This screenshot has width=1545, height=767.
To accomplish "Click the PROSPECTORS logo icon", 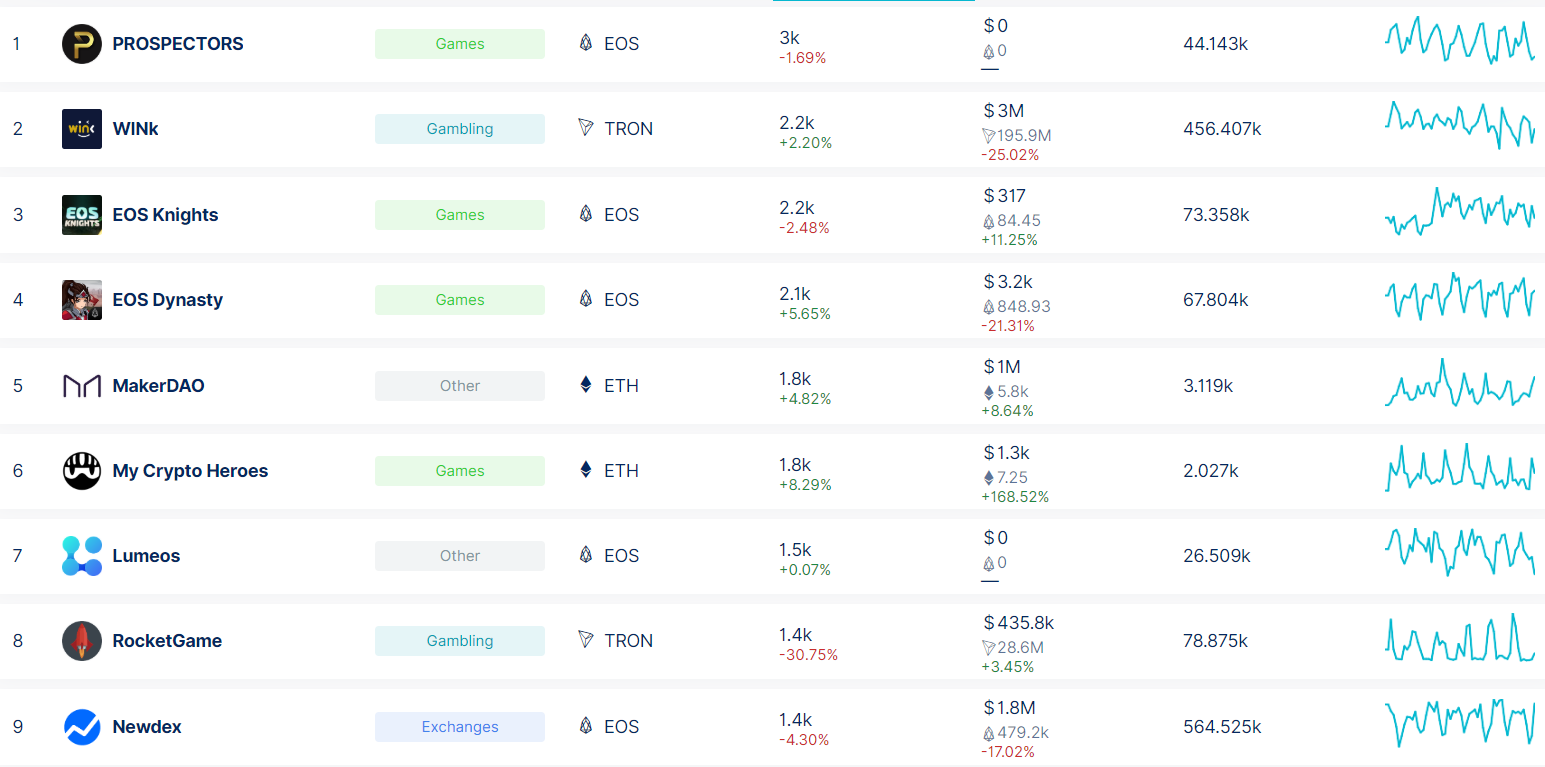I will click(x=81, y=44).
